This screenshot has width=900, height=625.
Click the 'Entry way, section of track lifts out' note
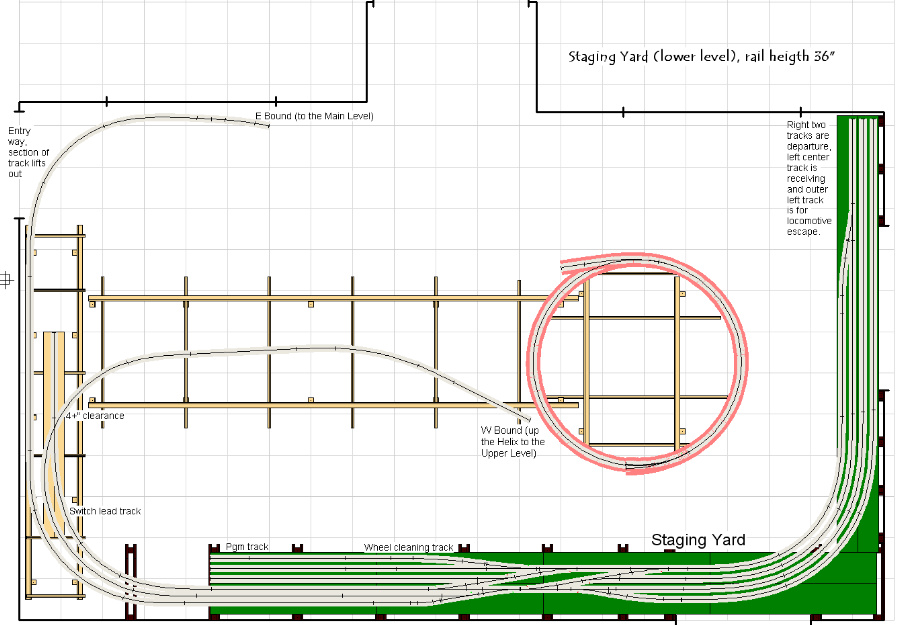pos(28,152)
